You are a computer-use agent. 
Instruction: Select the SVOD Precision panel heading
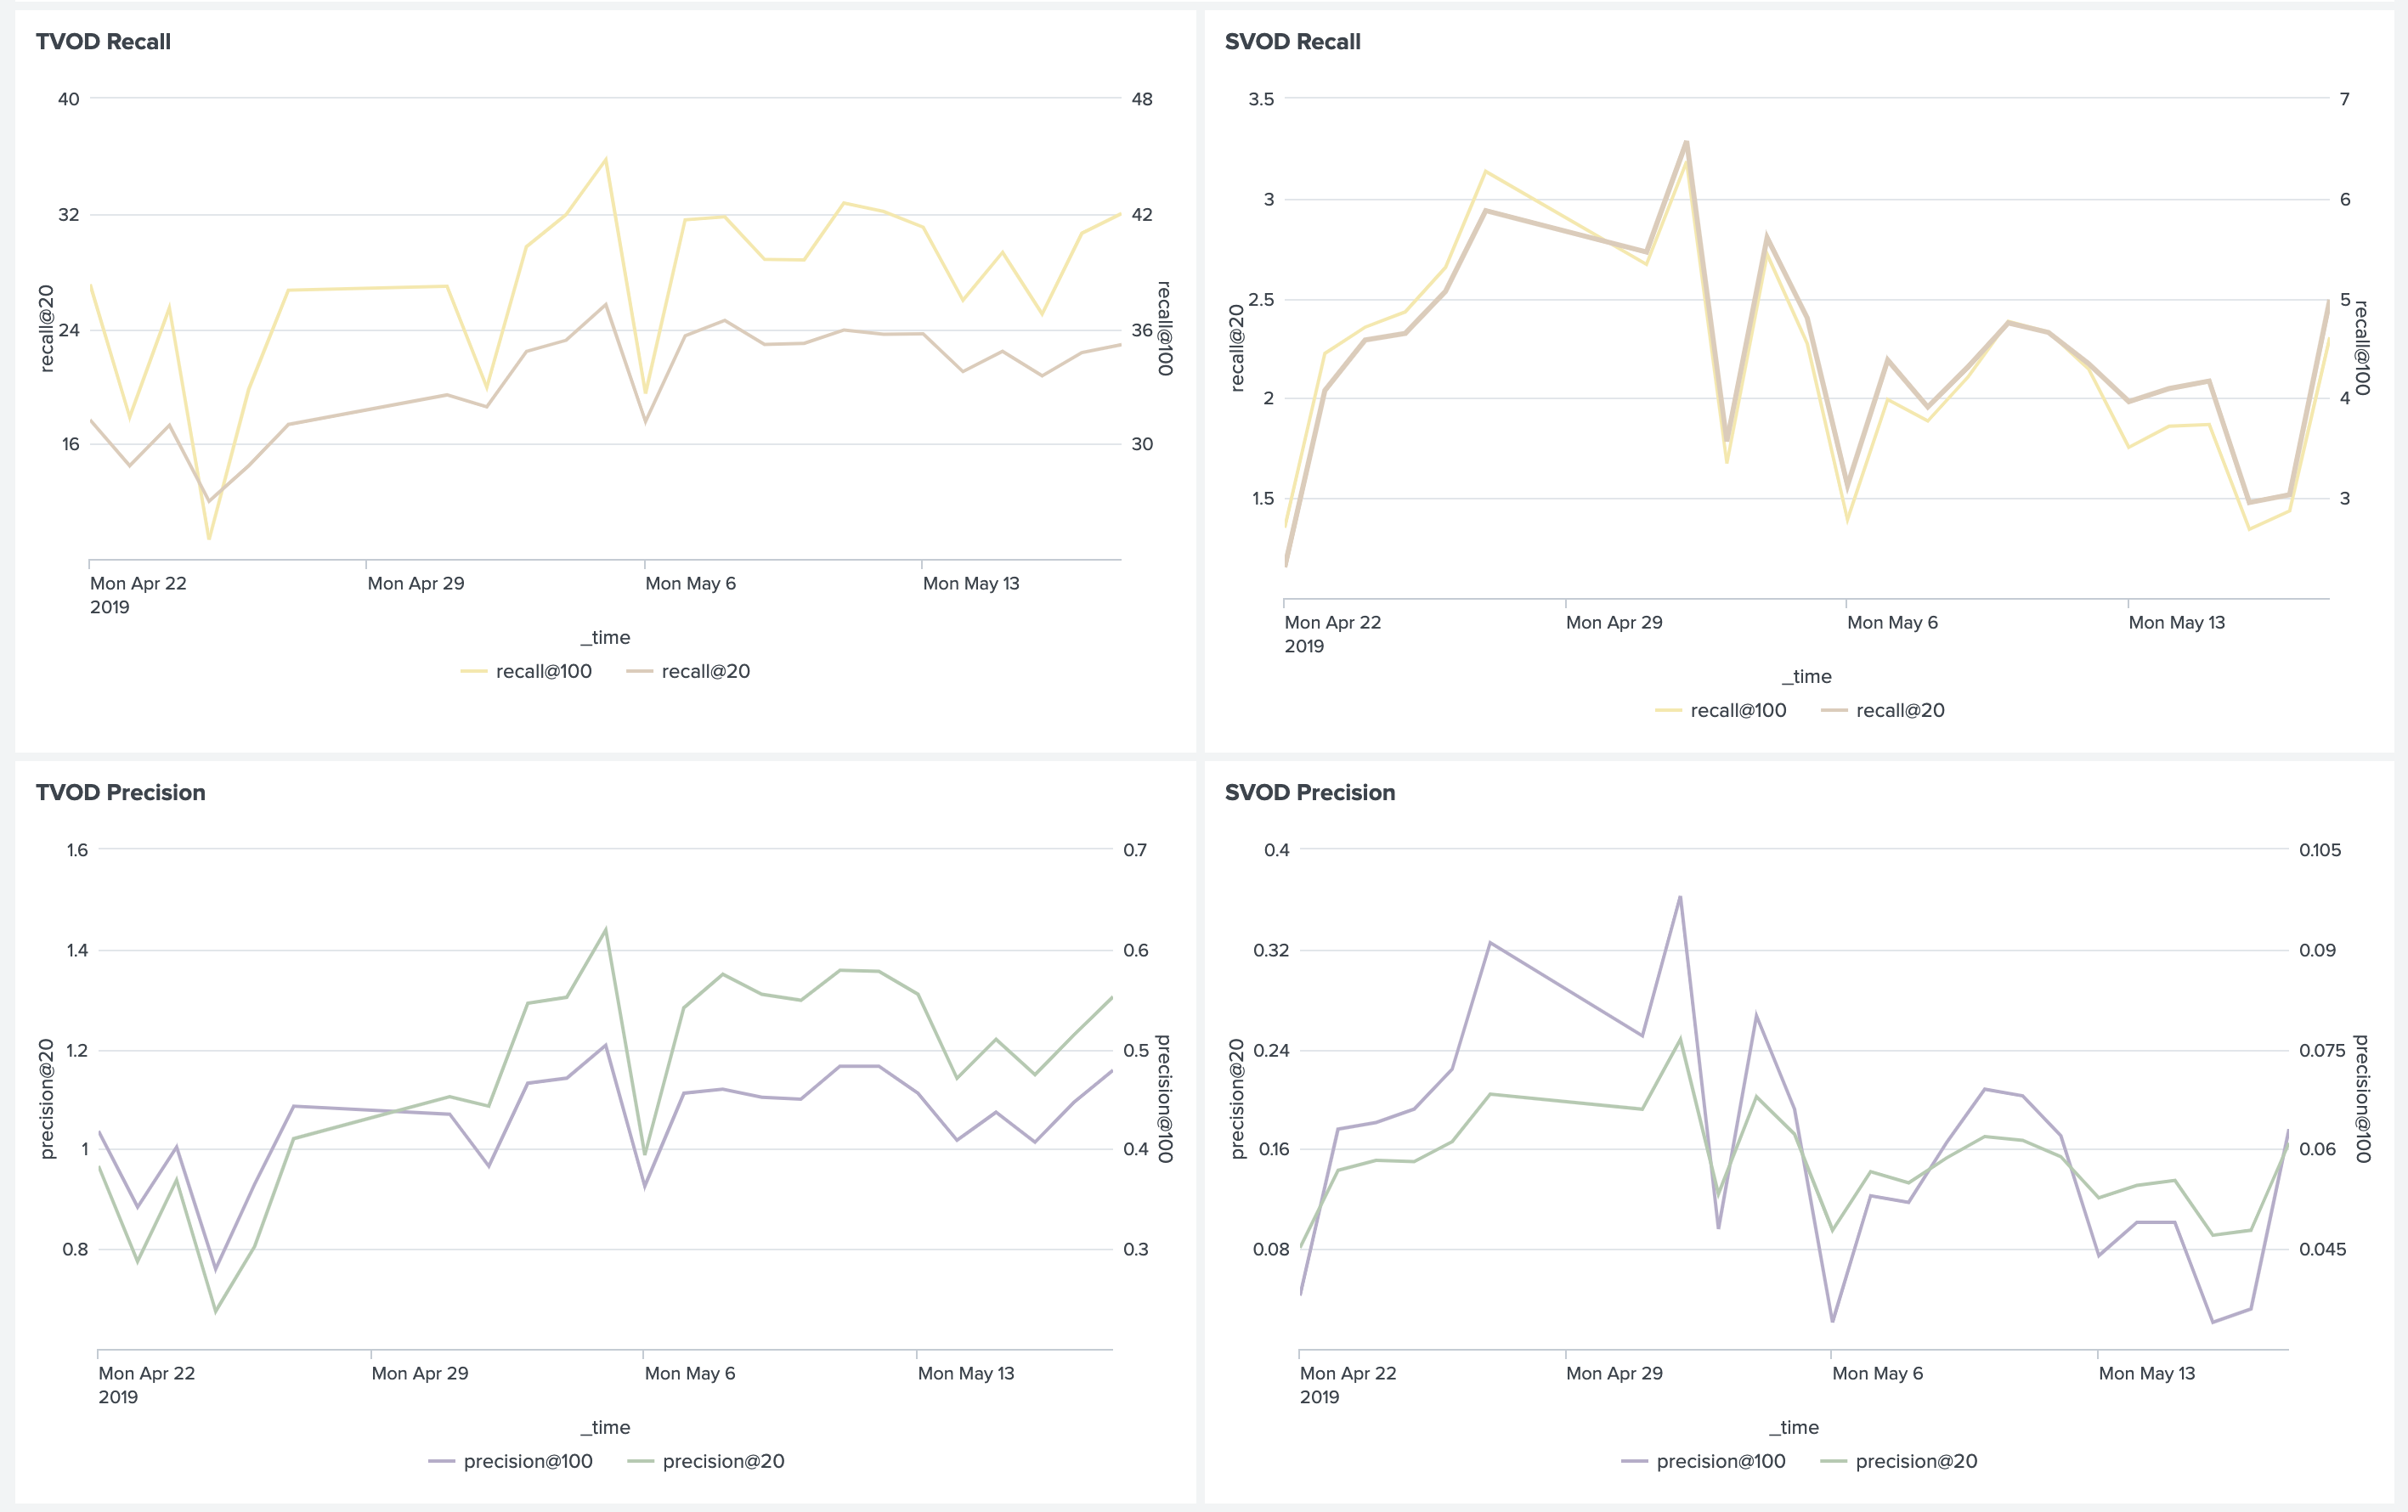[x=1309, y=792]
